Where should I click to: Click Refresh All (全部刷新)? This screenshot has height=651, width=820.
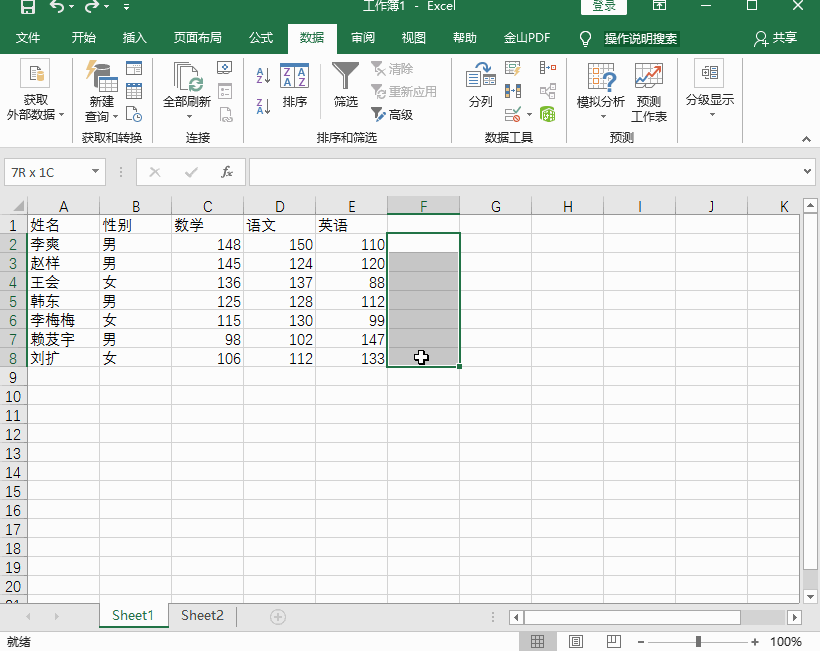187,84
